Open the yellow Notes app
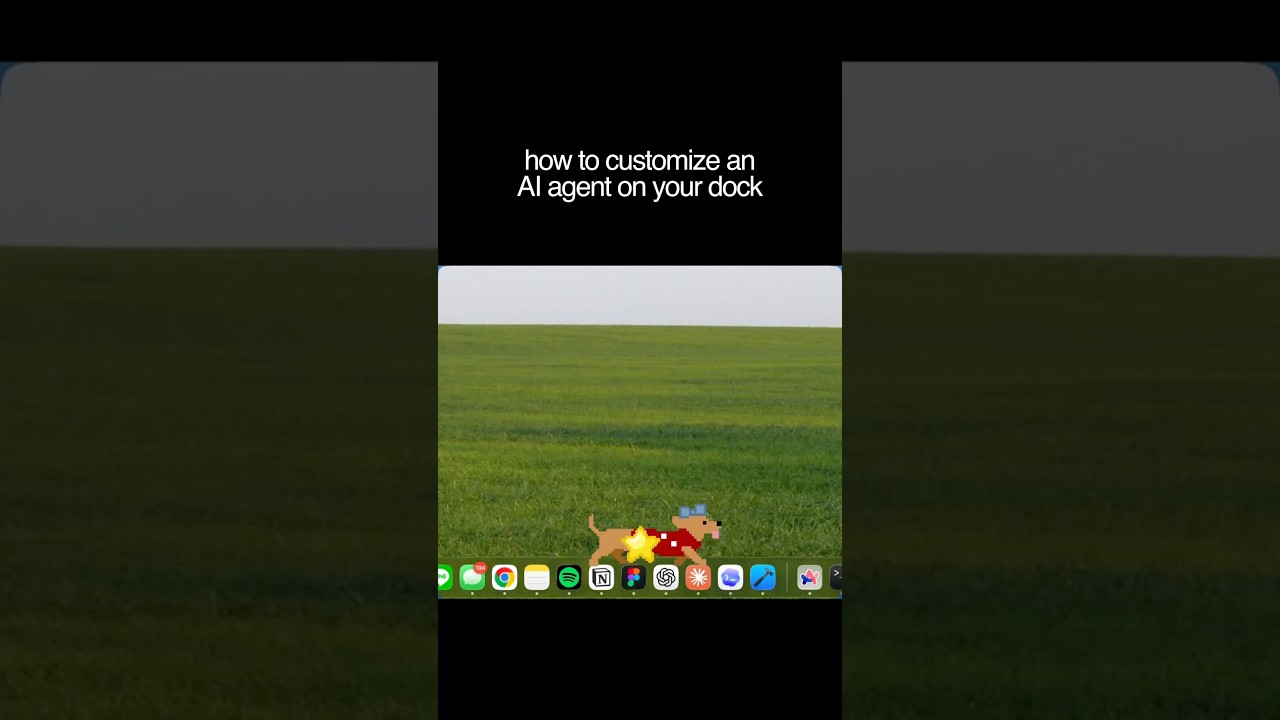Screen dimensions: 1280x720 [537, 577]
